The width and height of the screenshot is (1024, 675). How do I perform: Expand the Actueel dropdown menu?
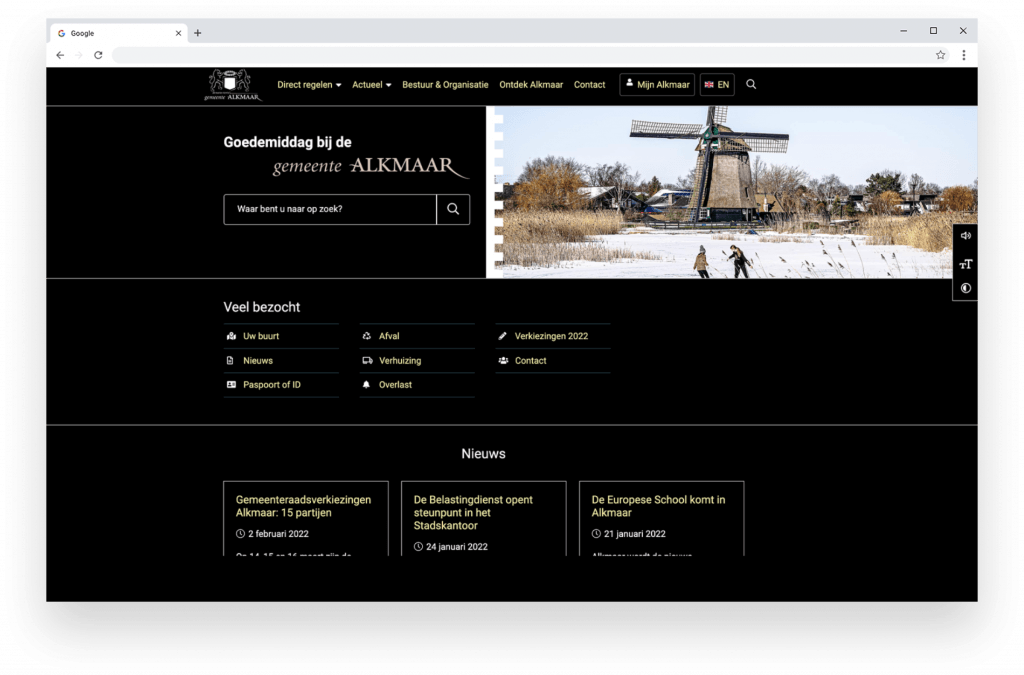[371, 85]
